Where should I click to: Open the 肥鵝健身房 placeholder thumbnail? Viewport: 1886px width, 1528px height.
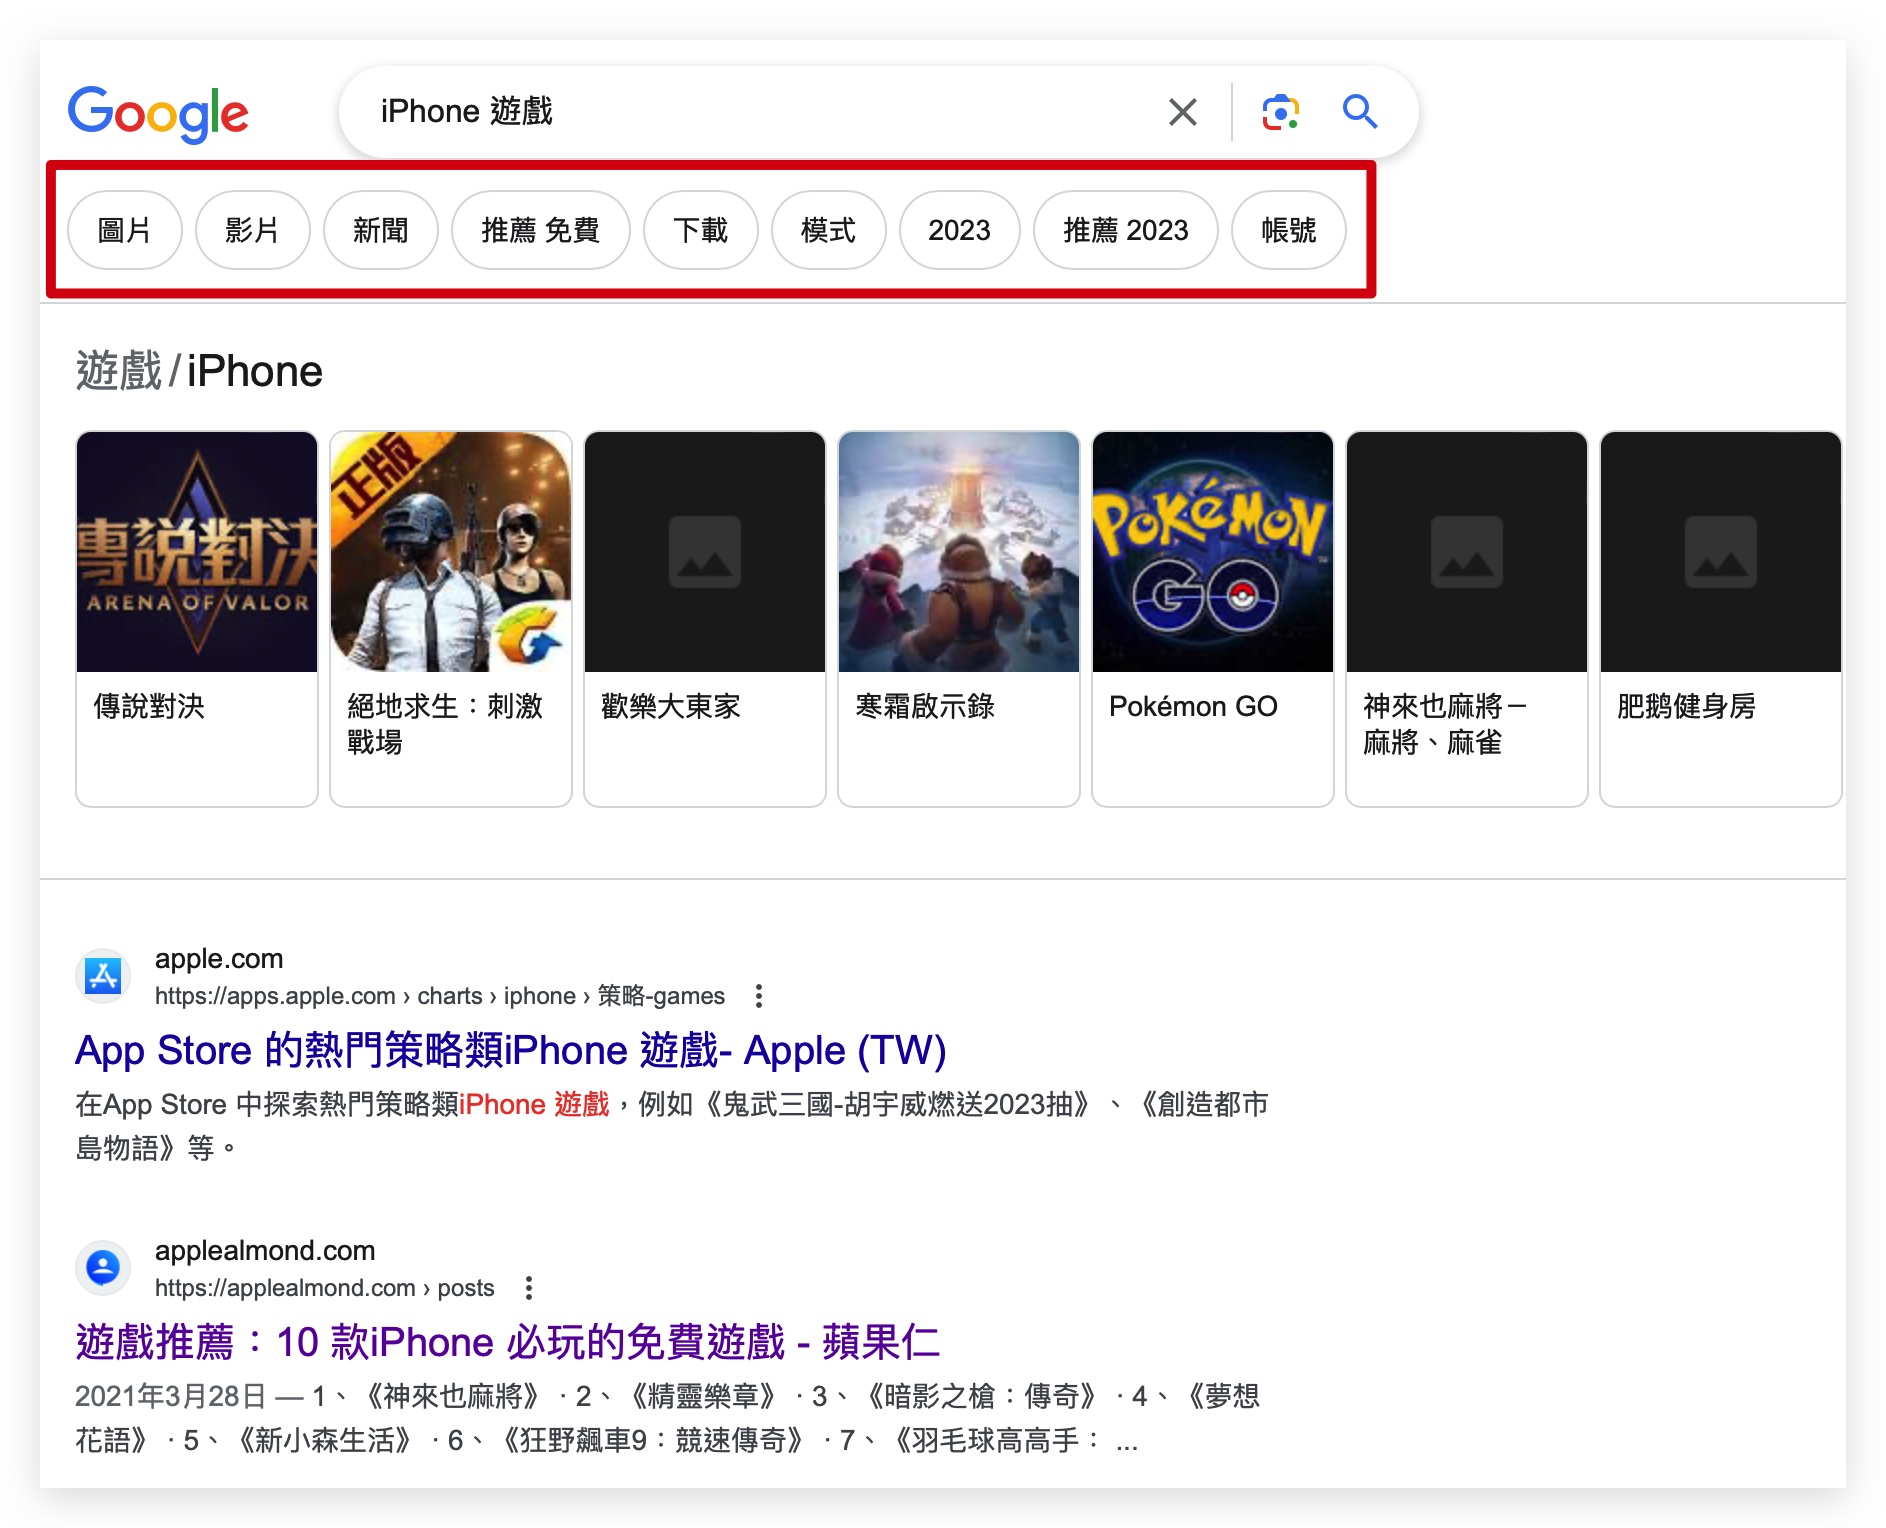click(x=1721, y=552)
